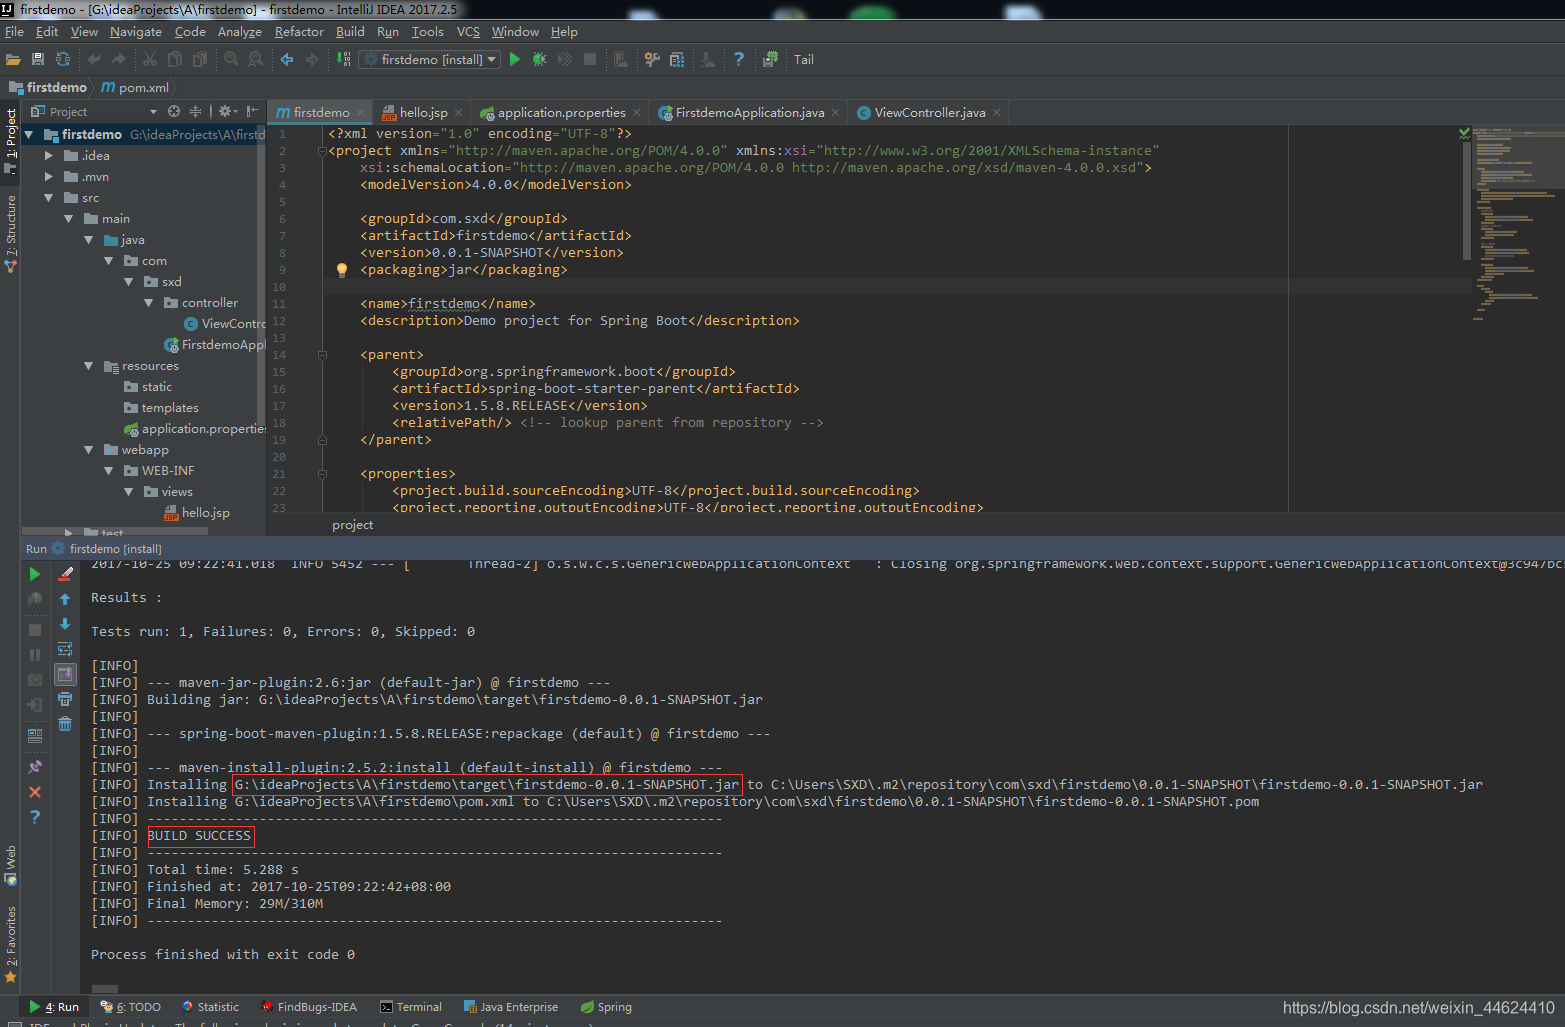
Task: Close Run tab with red X icon
Action: click(x=35, y=792)
